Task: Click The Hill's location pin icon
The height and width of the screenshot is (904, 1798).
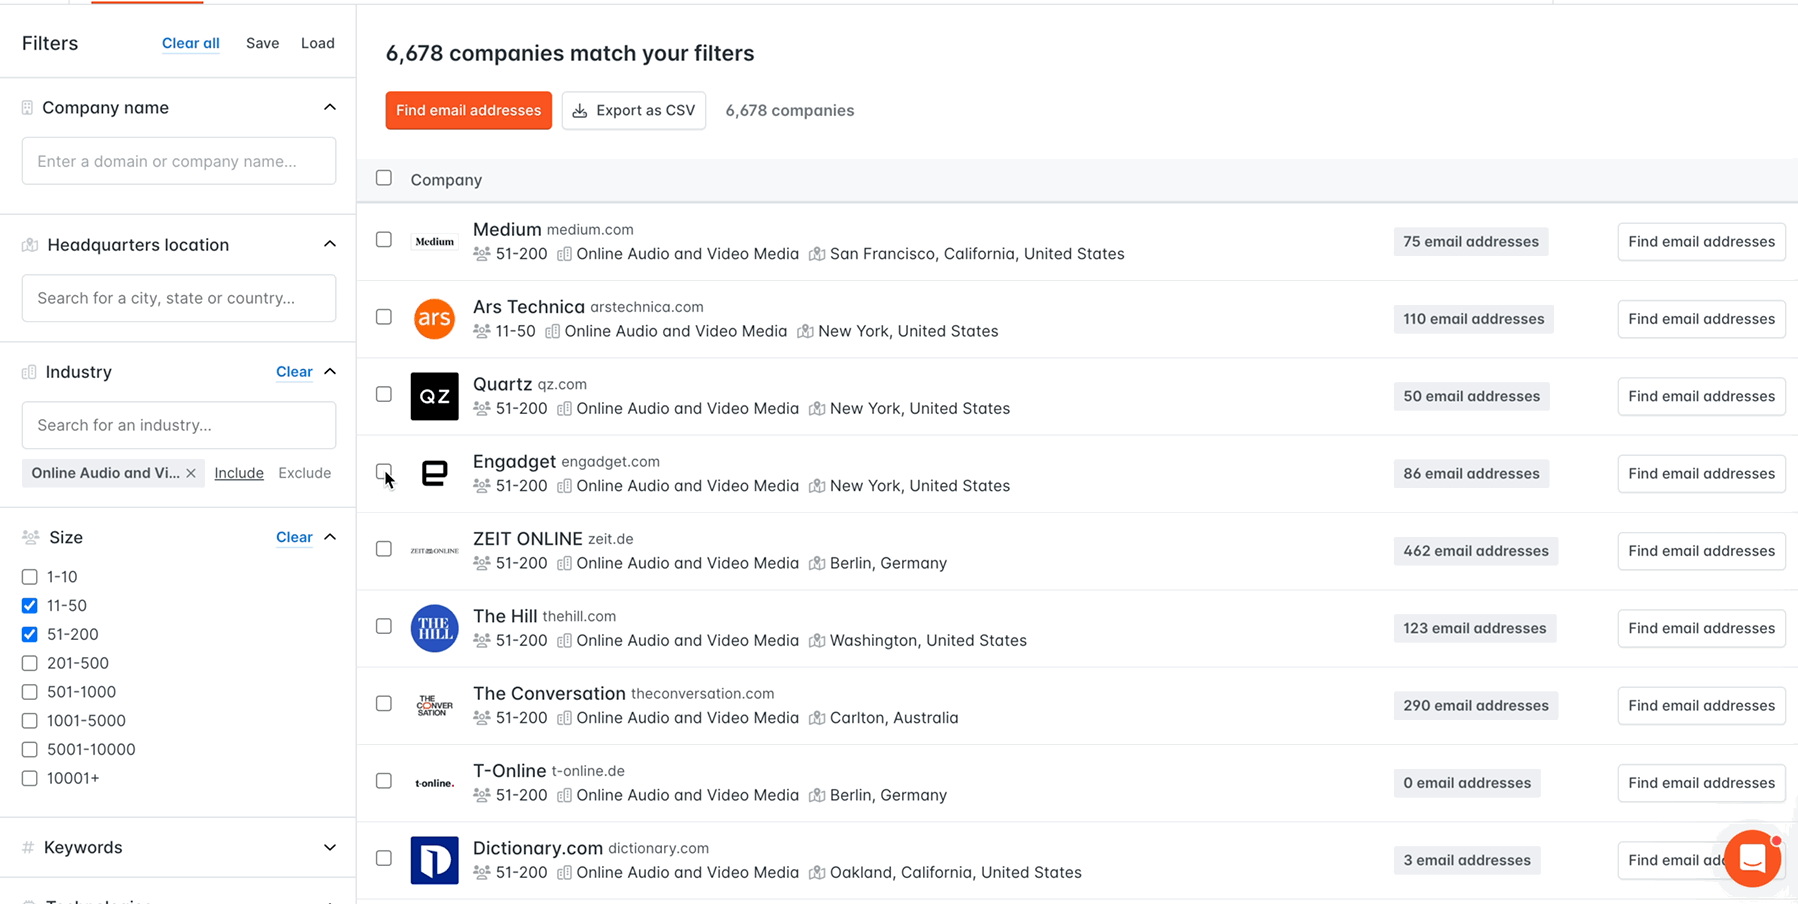Action: point(817,641)
